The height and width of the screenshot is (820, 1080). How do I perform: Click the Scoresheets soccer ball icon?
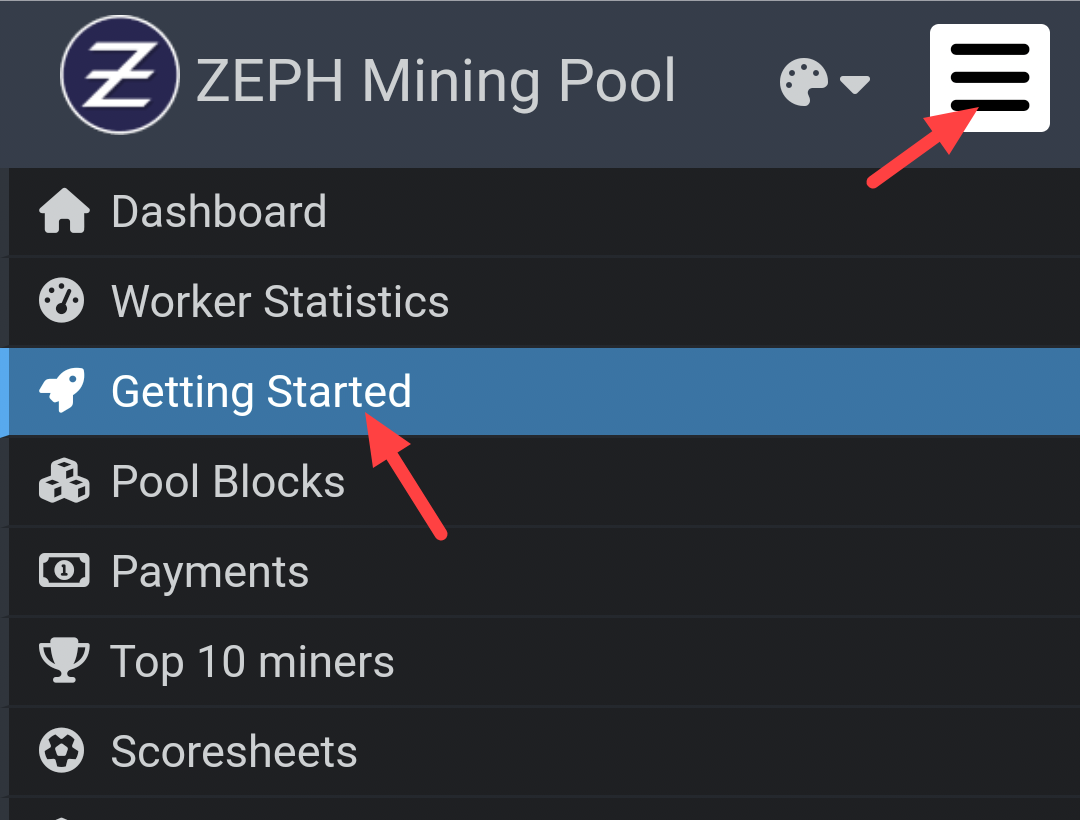(x=62, y=751)
